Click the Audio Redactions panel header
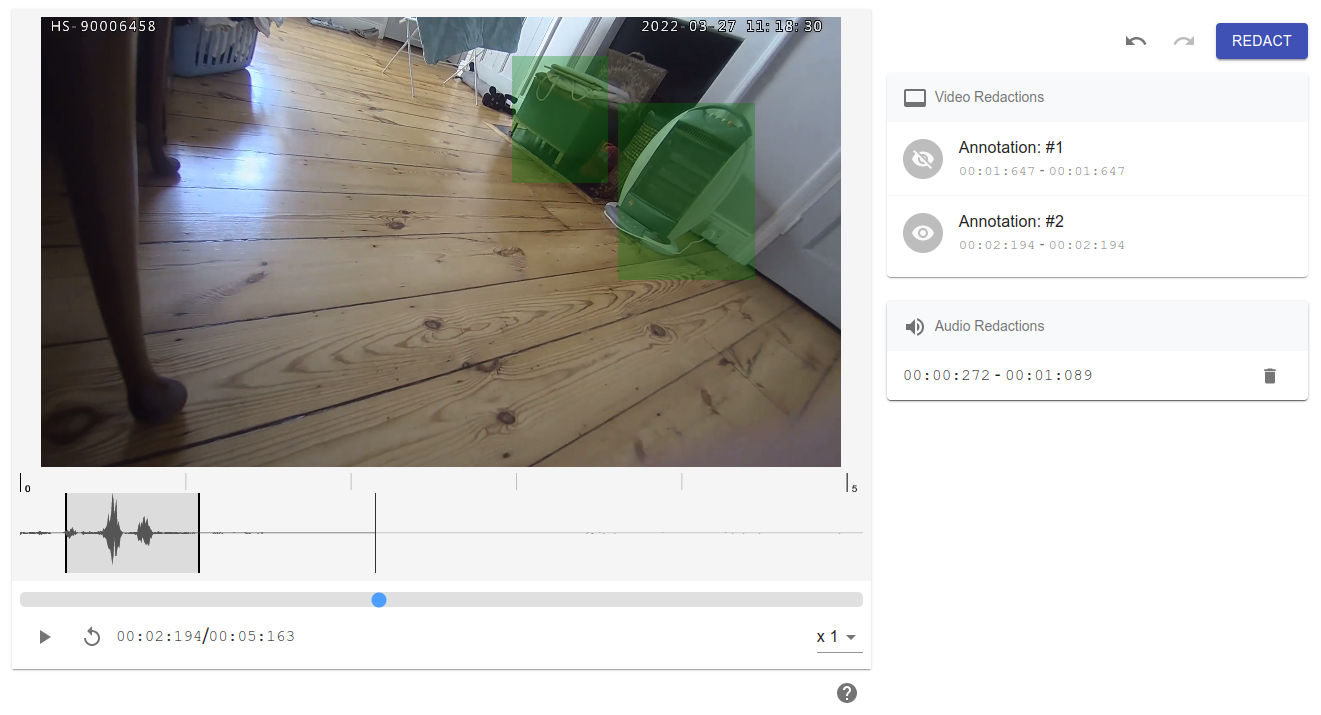 (1097, 327)
